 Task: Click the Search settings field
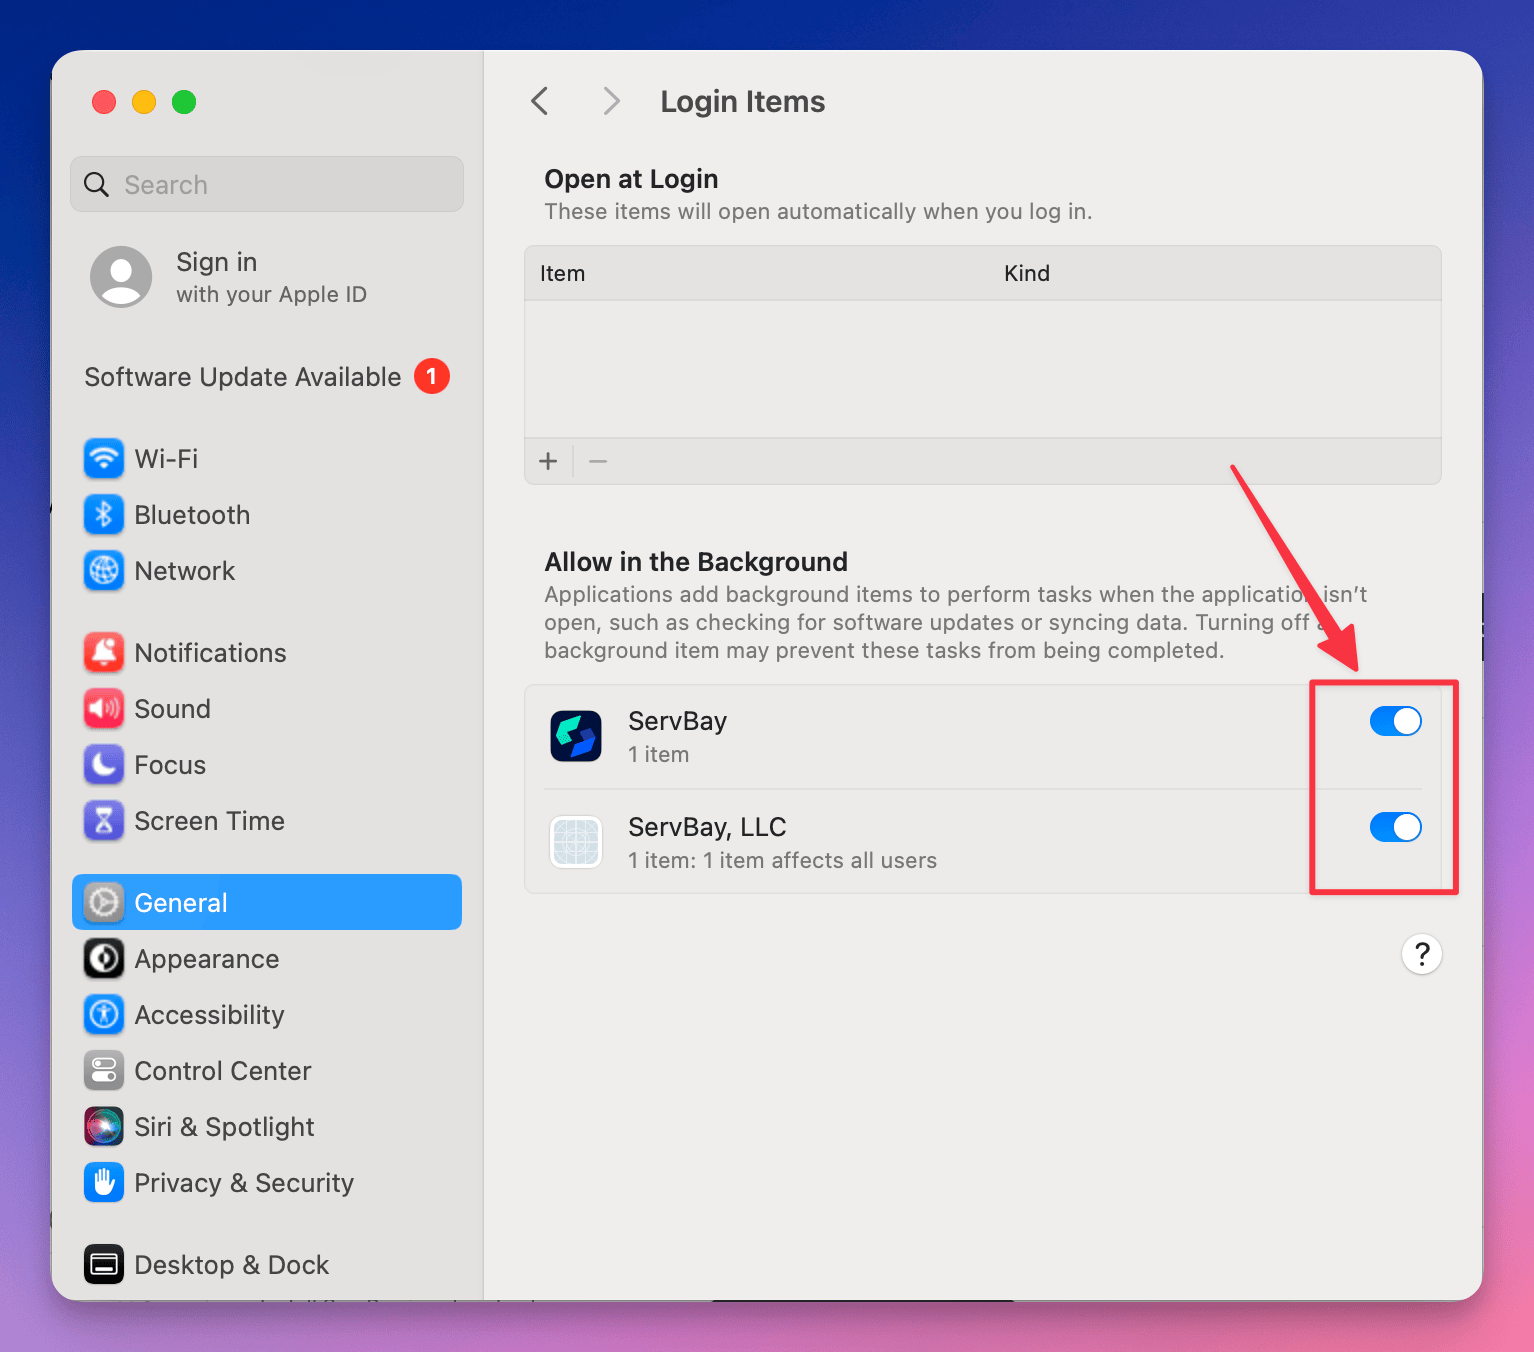point(267,184)
